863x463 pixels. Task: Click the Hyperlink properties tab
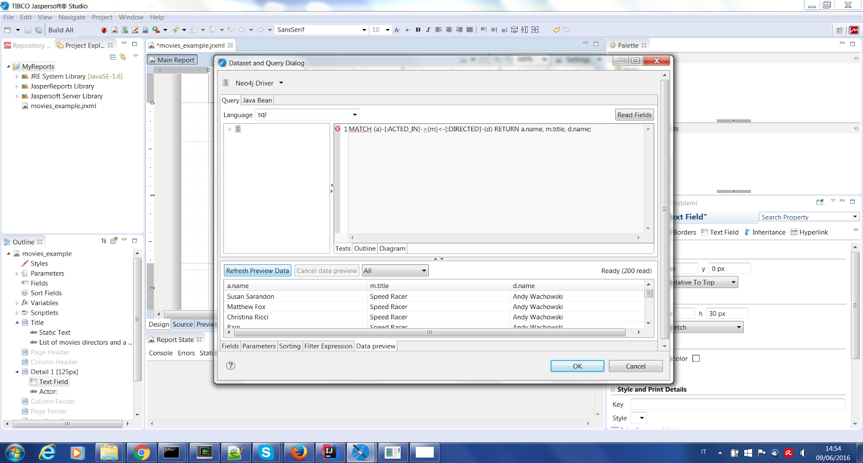(x=810, y=232)
